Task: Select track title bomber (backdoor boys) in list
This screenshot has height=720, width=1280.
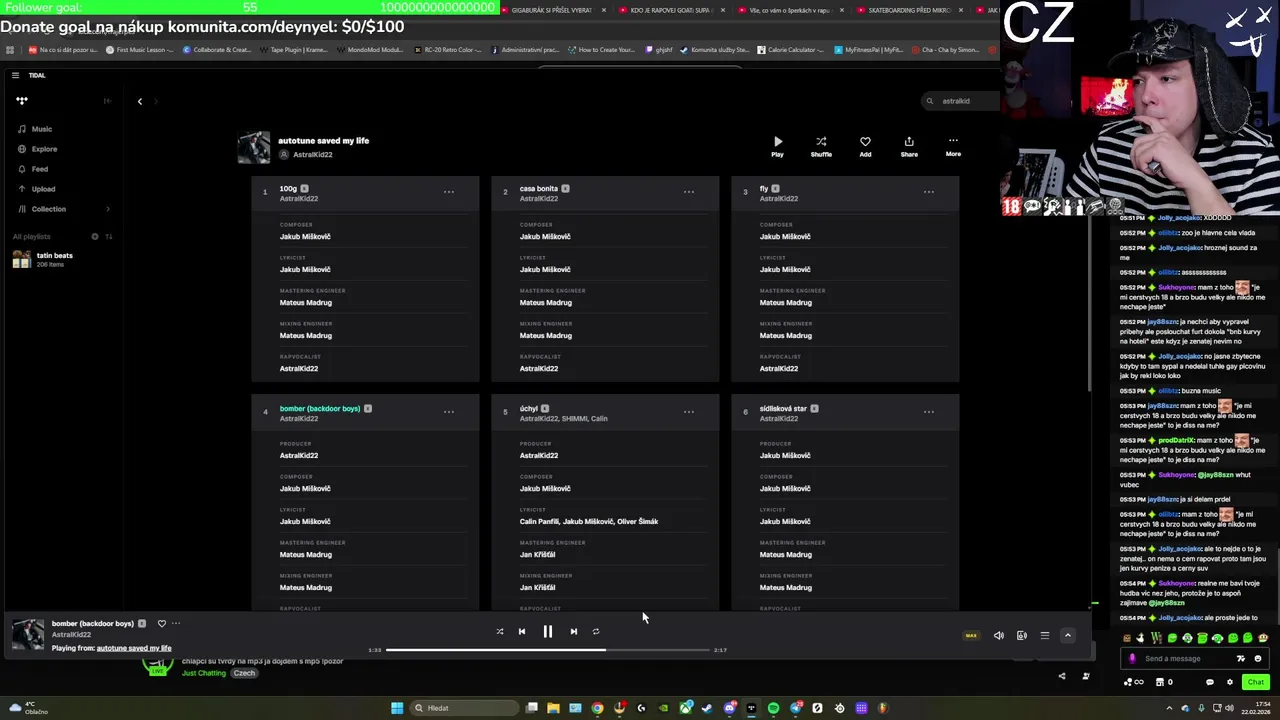Action: click(319, 408)
